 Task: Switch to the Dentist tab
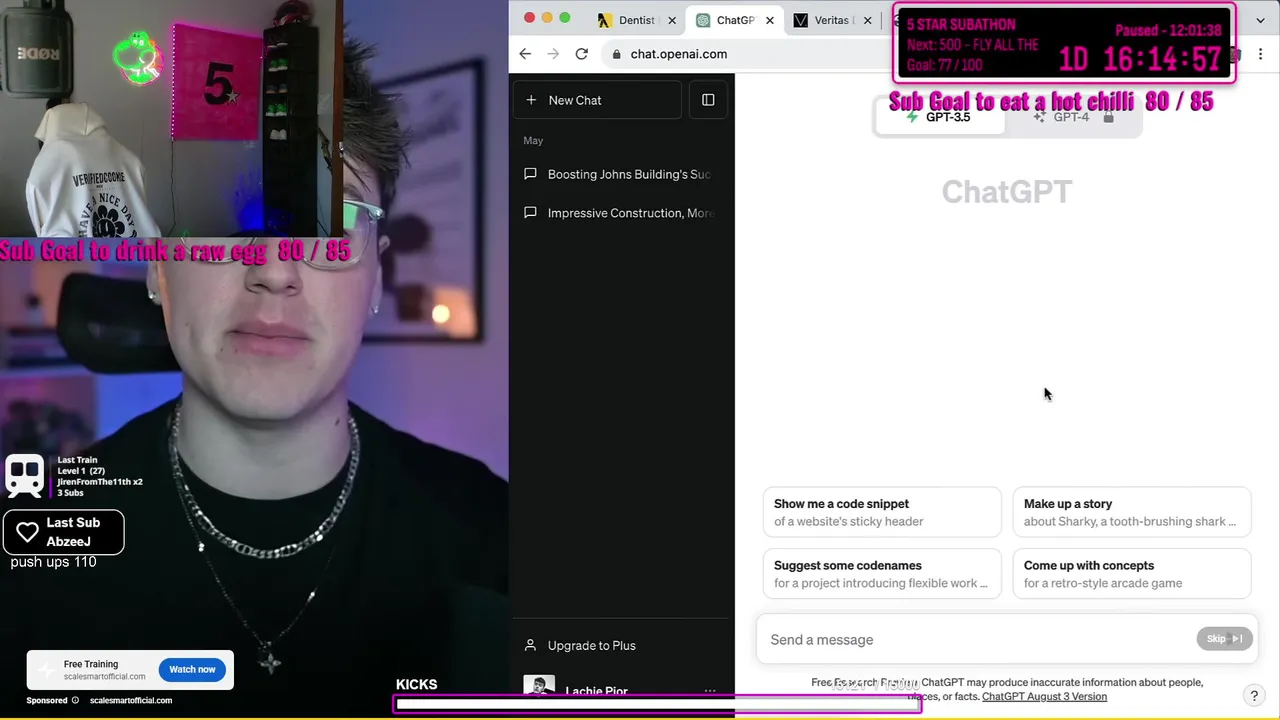coord(637,20)
